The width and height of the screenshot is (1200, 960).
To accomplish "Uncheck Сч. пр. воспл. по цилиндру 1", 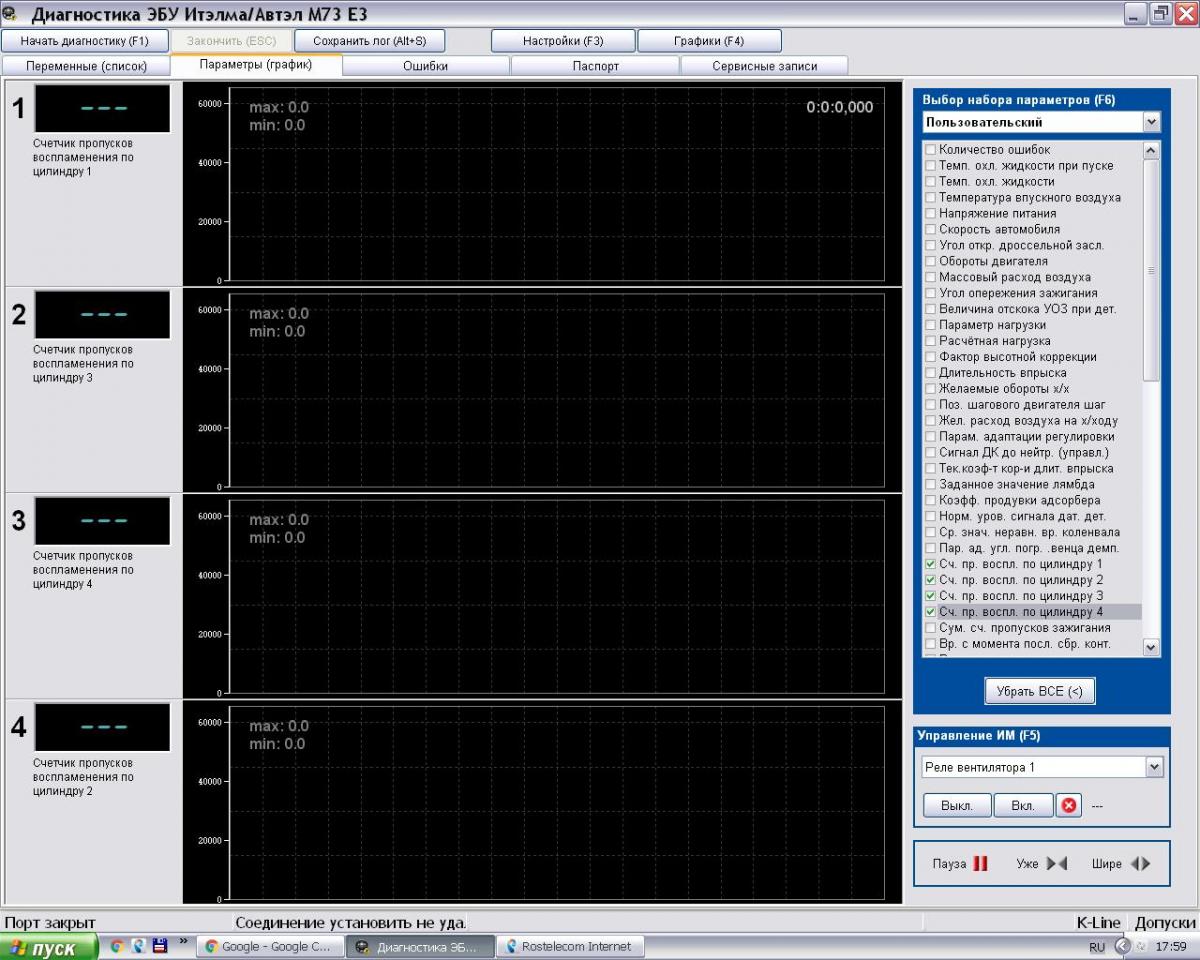I will (931, 564).
